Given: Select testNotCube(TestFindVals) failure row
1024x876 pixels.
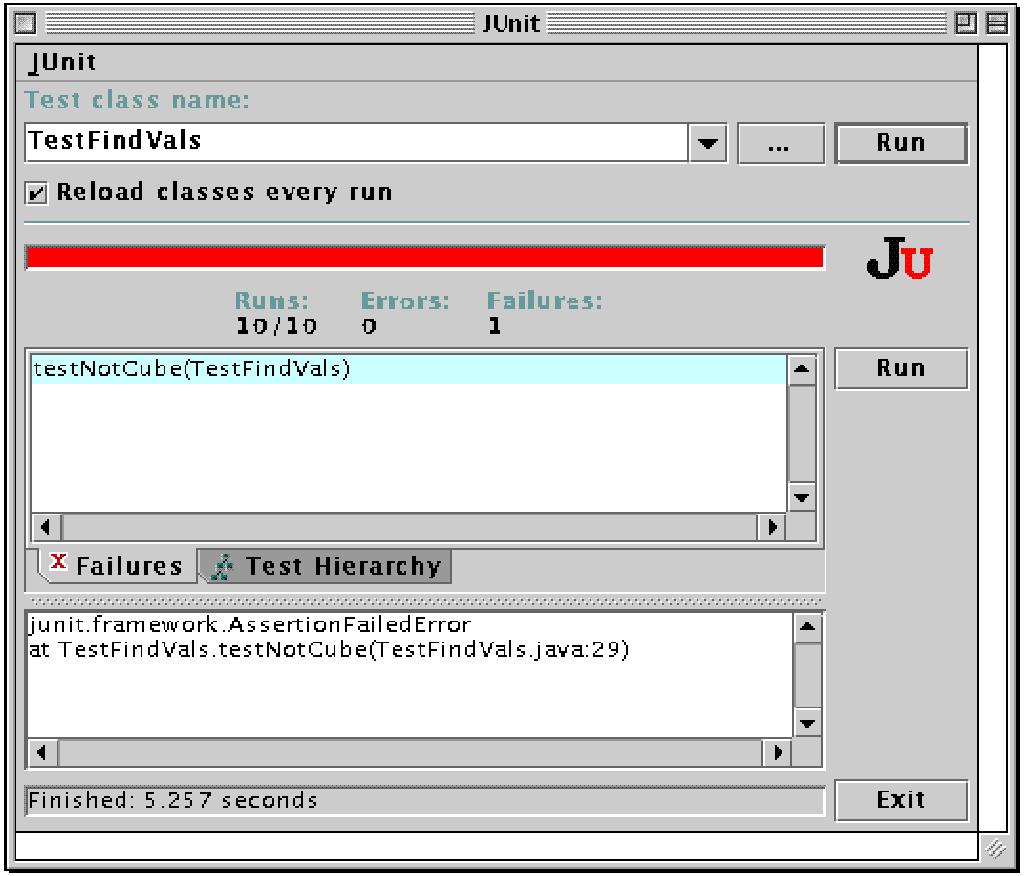Looking at the screenshot, I should click(409, 369).
